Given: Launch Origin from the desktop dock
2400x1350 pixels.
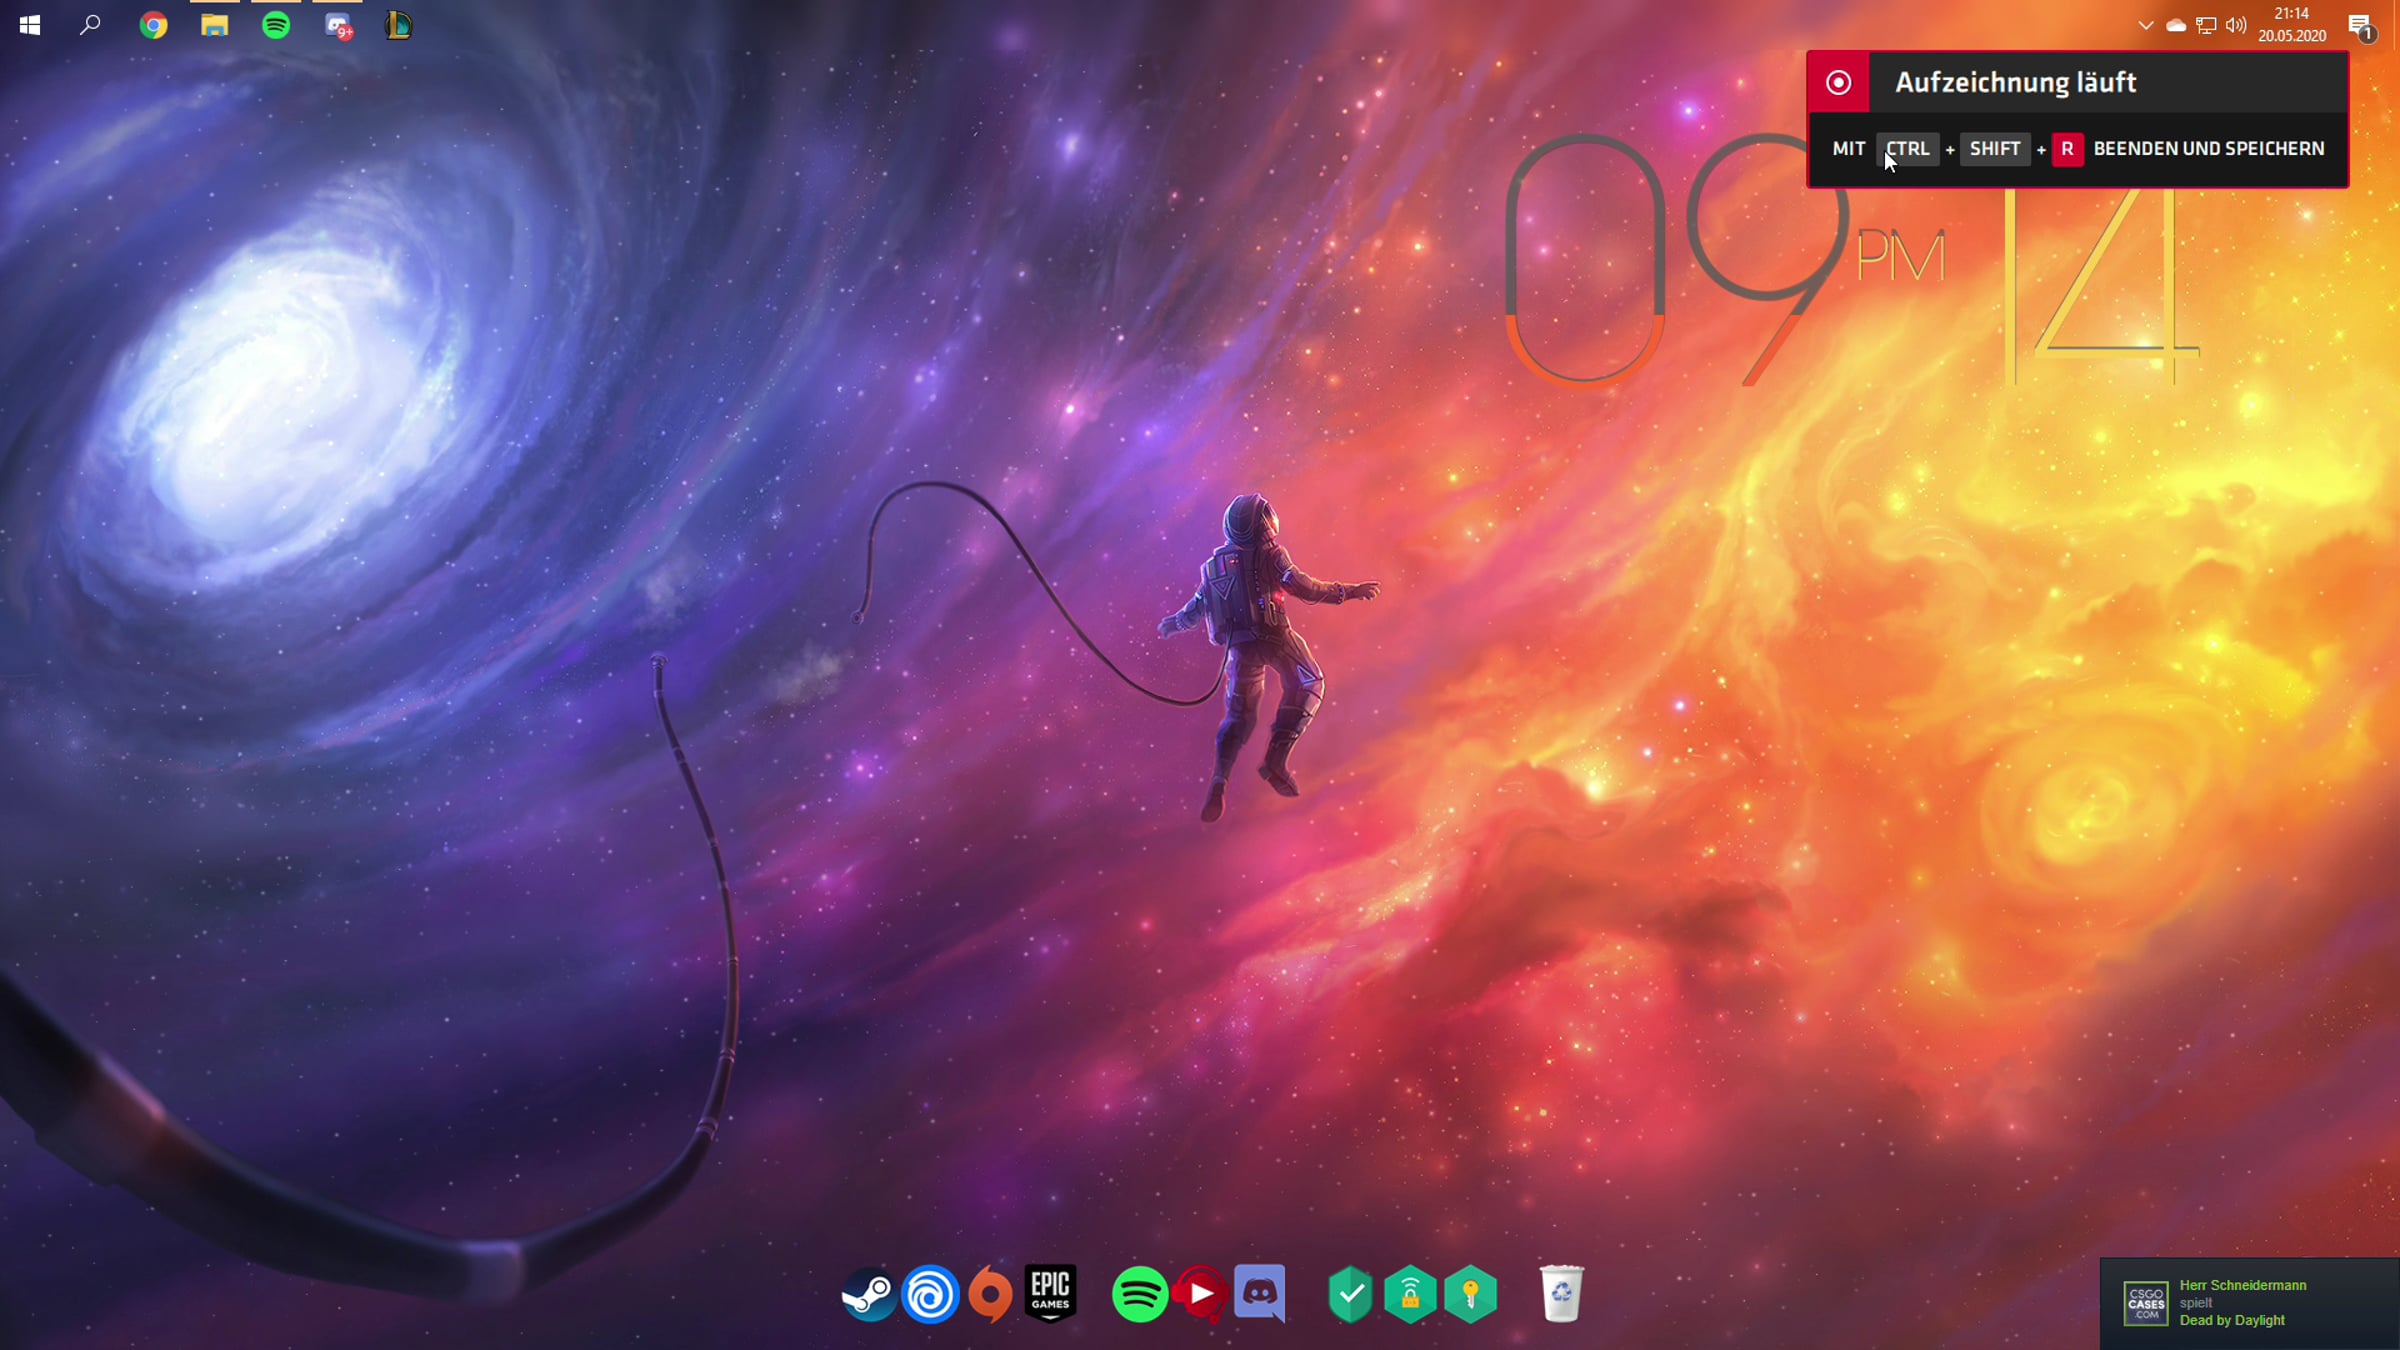Looking at the screenshot, I should click(990, 1294).
